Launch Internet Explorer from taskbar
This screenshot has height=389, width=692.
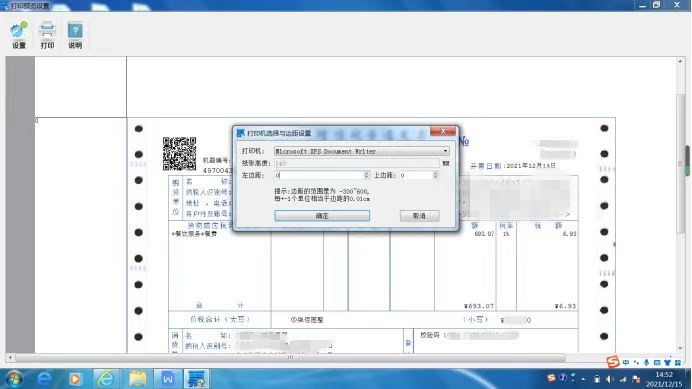coord(105,379)
